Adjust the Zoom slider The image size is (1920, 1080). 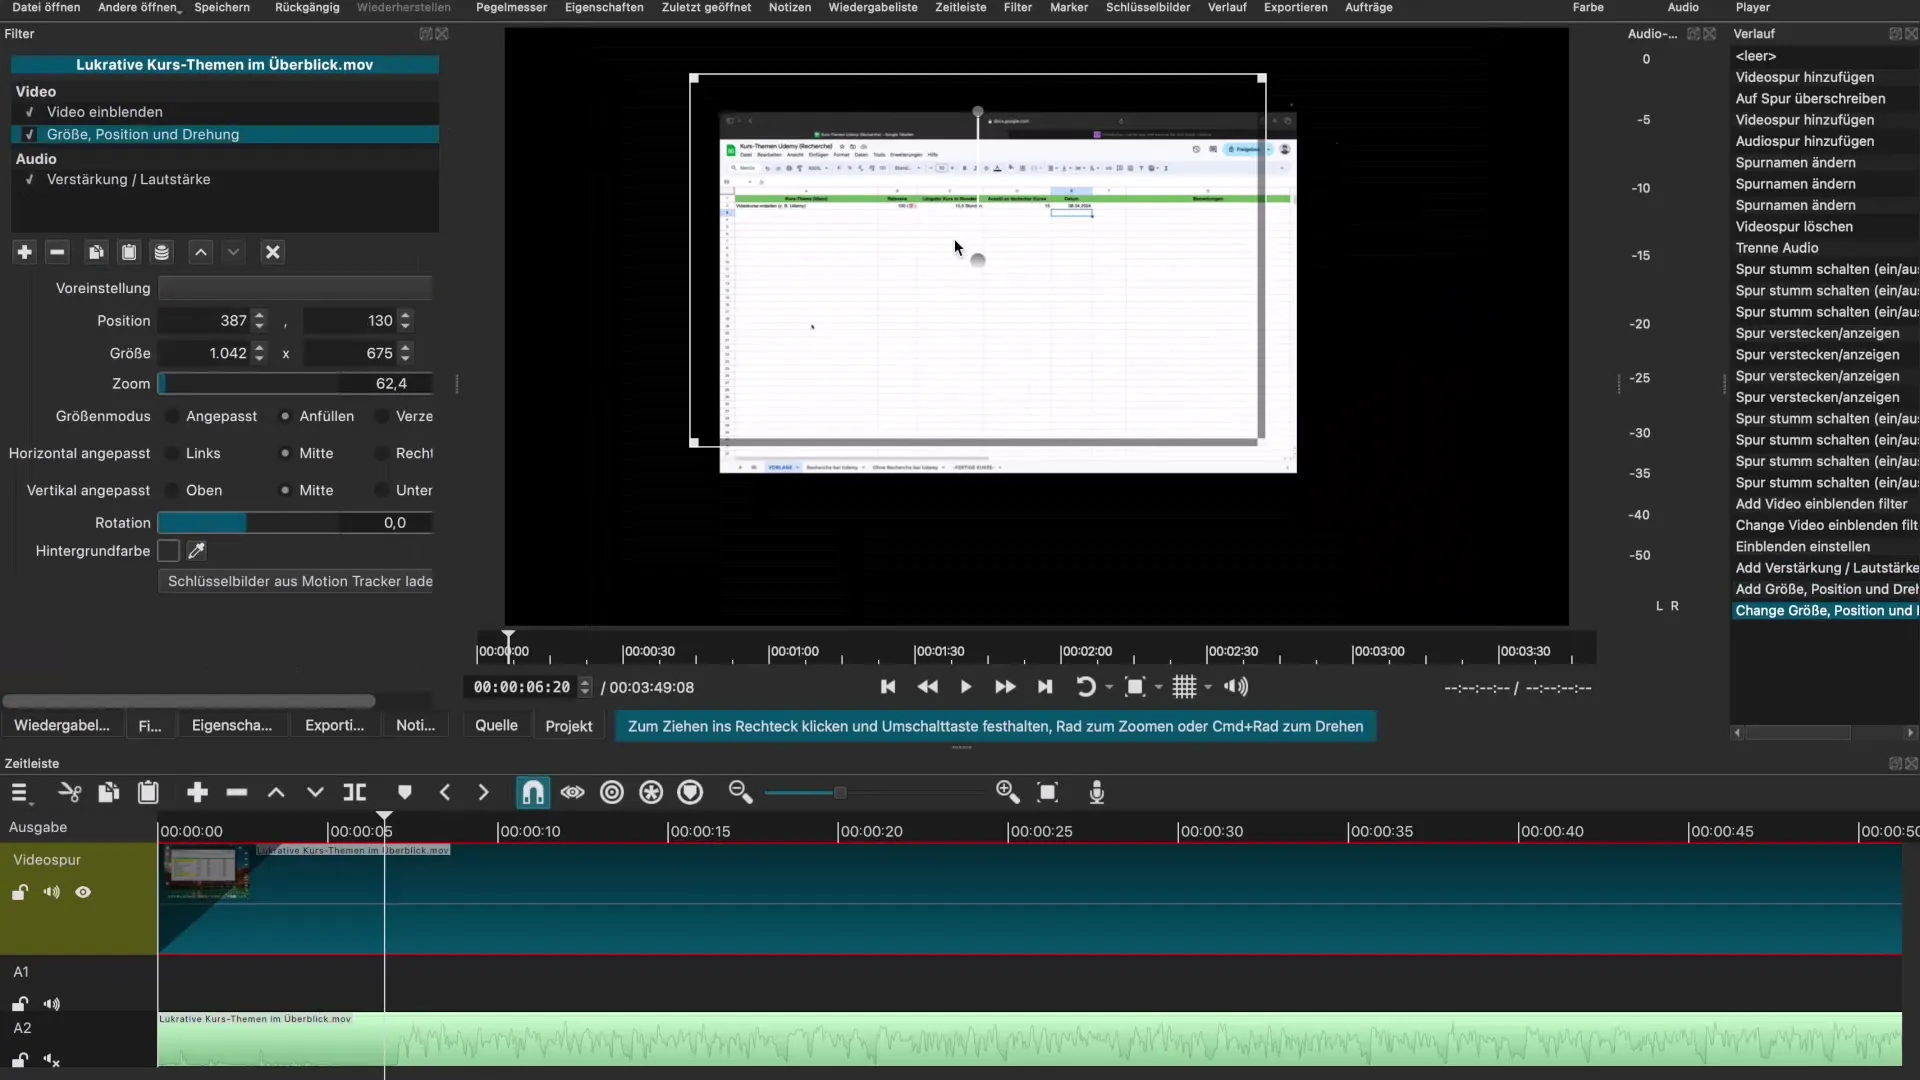295,384
